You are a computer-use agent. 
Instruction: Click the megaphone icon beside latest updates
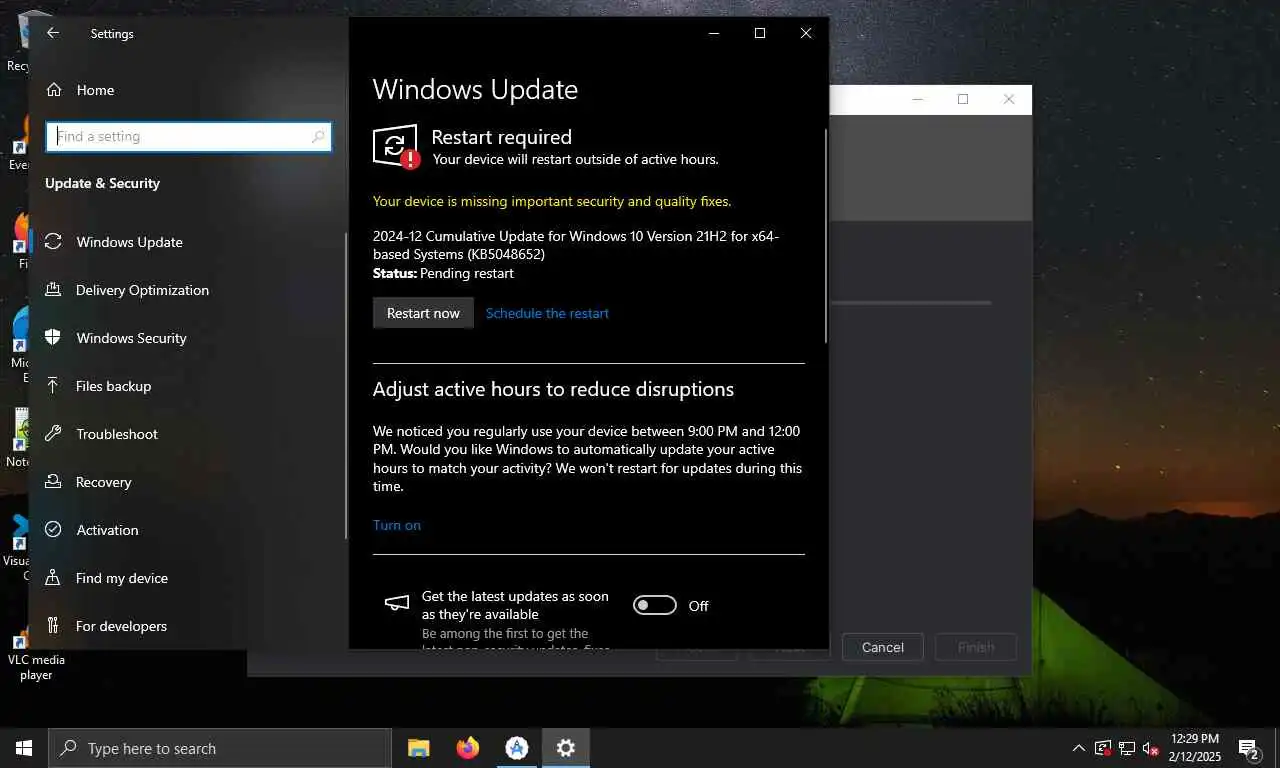coord(397,603)
